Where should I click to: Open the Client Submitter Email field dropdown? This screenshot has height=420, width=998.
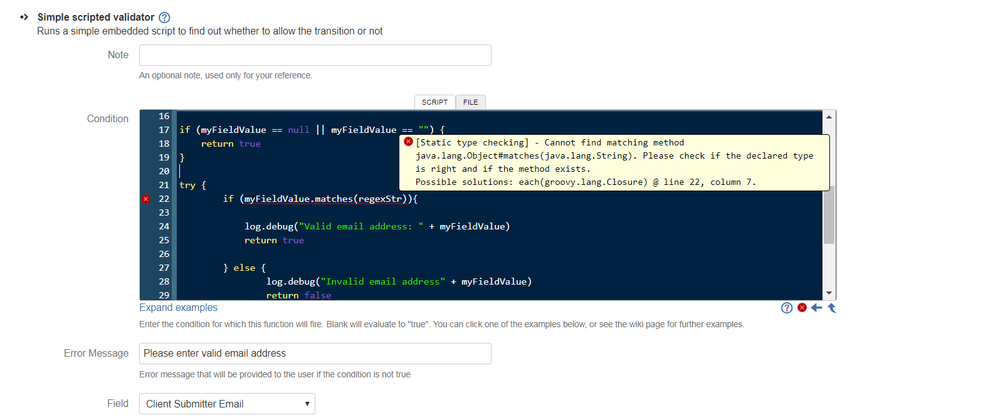227,403
